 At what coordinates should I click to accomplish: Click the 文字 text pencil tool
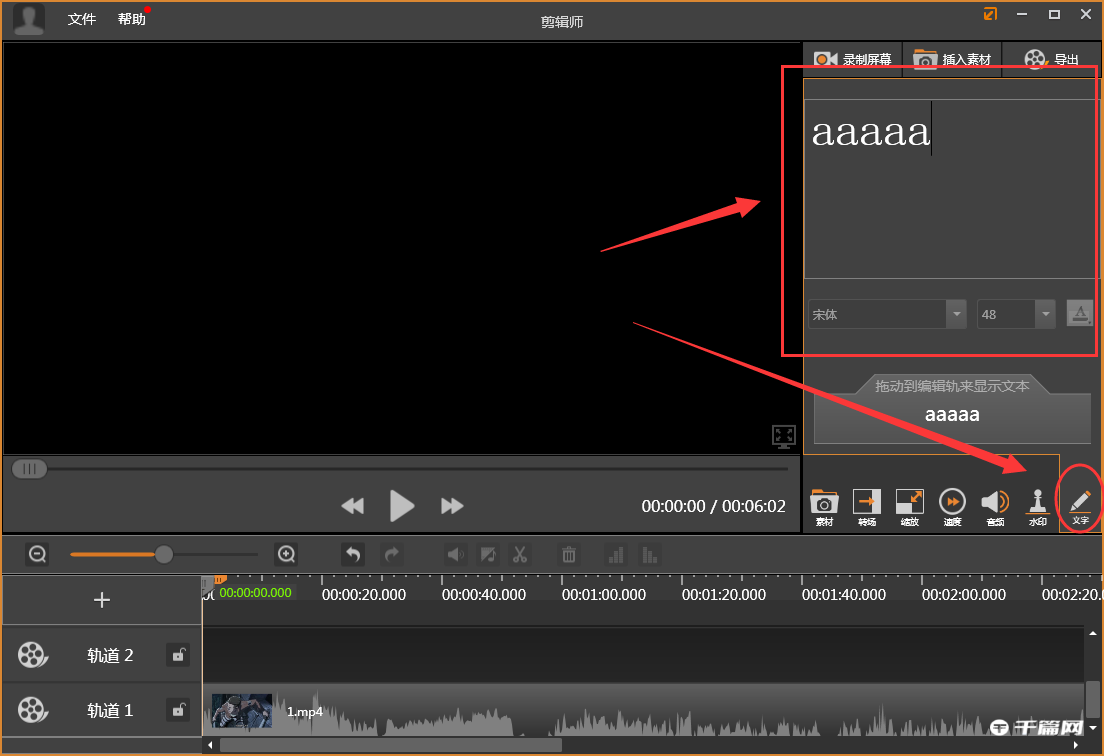(x=1080, y=503)
